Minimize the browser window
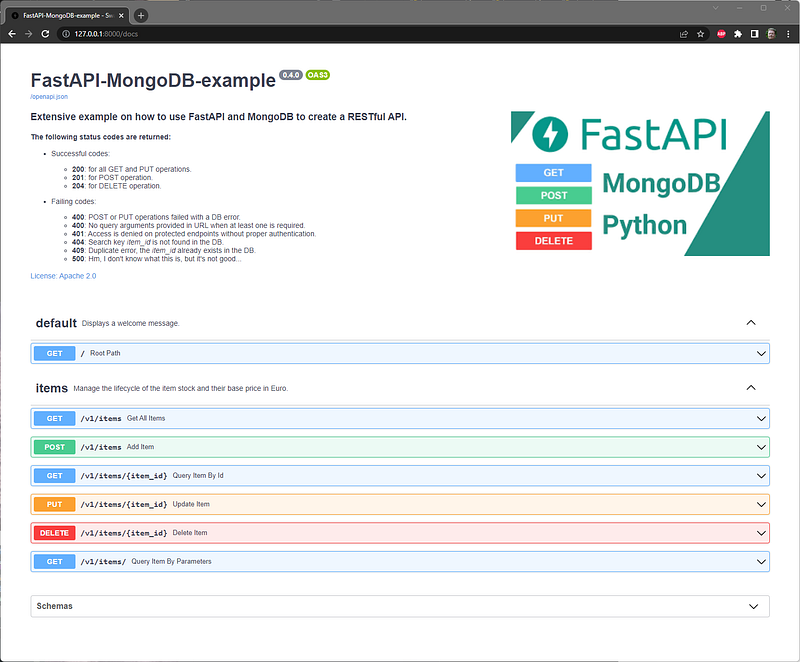 coord(739,8)
